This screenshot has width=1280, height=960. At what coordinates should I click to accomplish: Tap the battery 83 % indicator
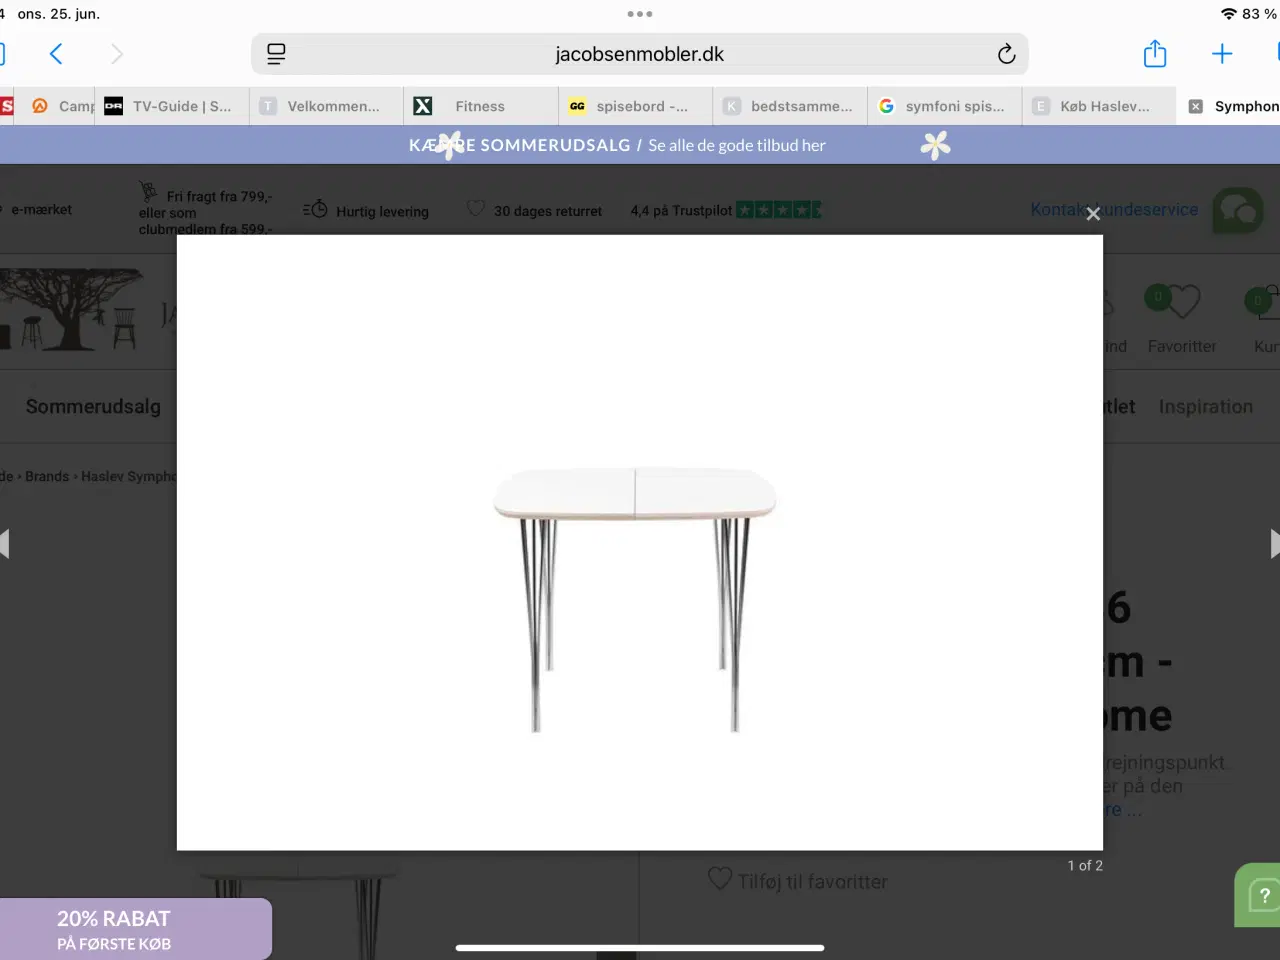[x=1258, y=14]
